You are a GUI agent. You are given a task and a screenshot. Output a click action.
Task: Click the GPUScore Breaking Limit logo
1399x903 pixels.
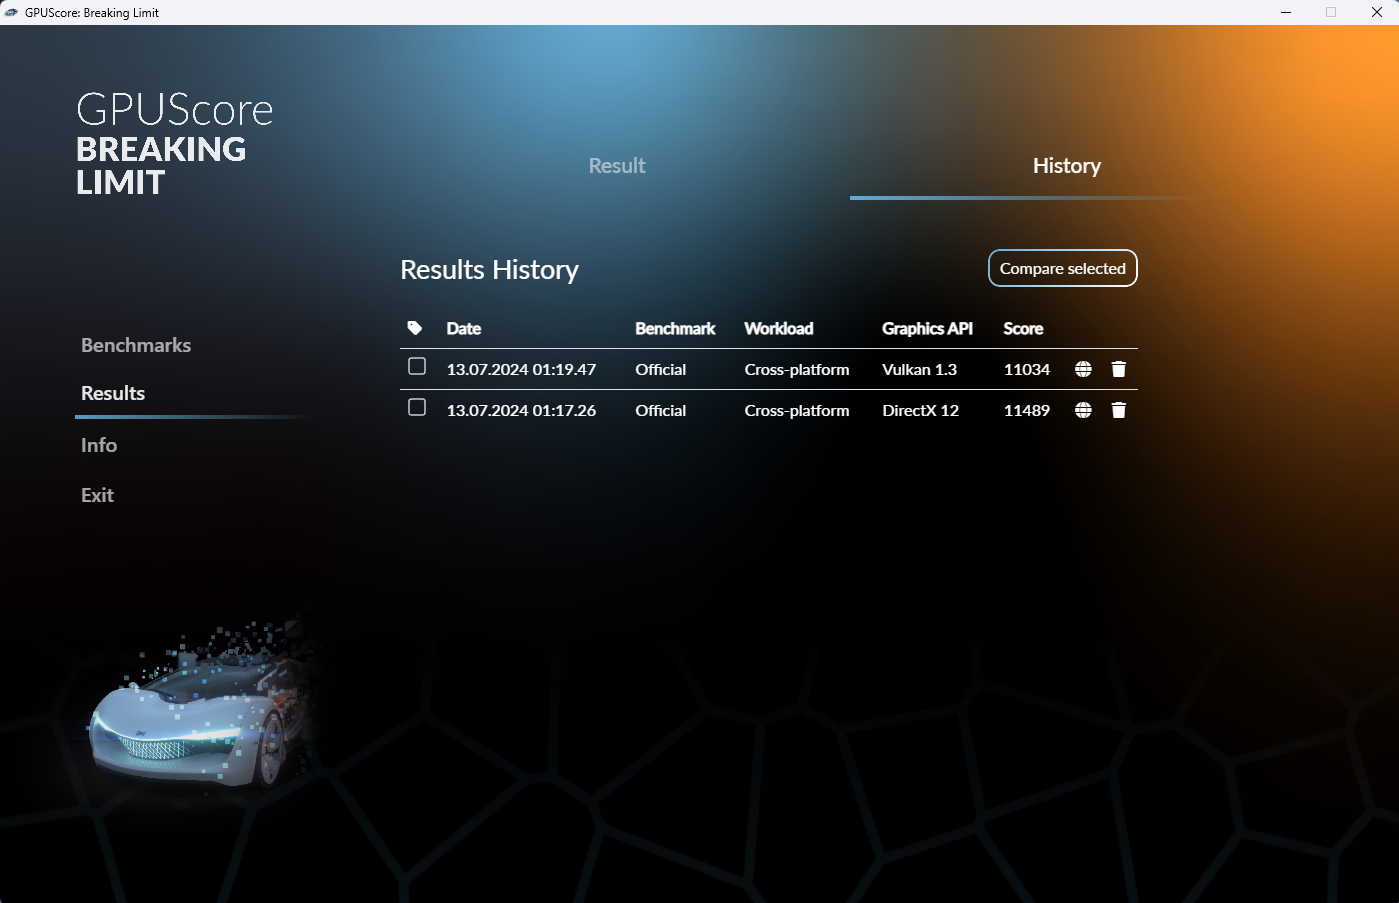[174, 144]
